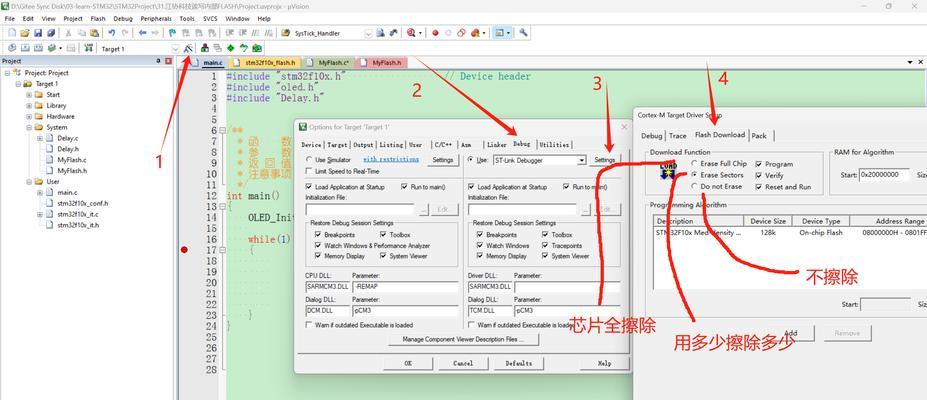This screenshot has width=927, height=400.
Task: Choose the Do not Erase option
Action: coord(695,186)
